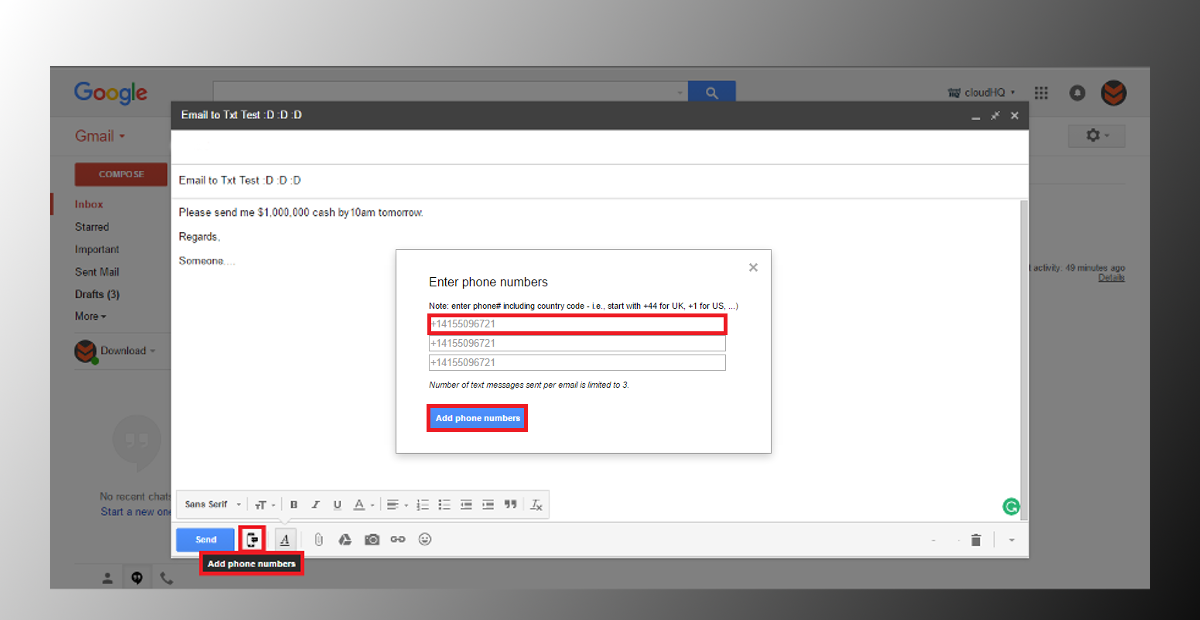This screenshot has height=620, width=1200.
Task: Click the first phone number input field
Action: (x=577, y=324)
